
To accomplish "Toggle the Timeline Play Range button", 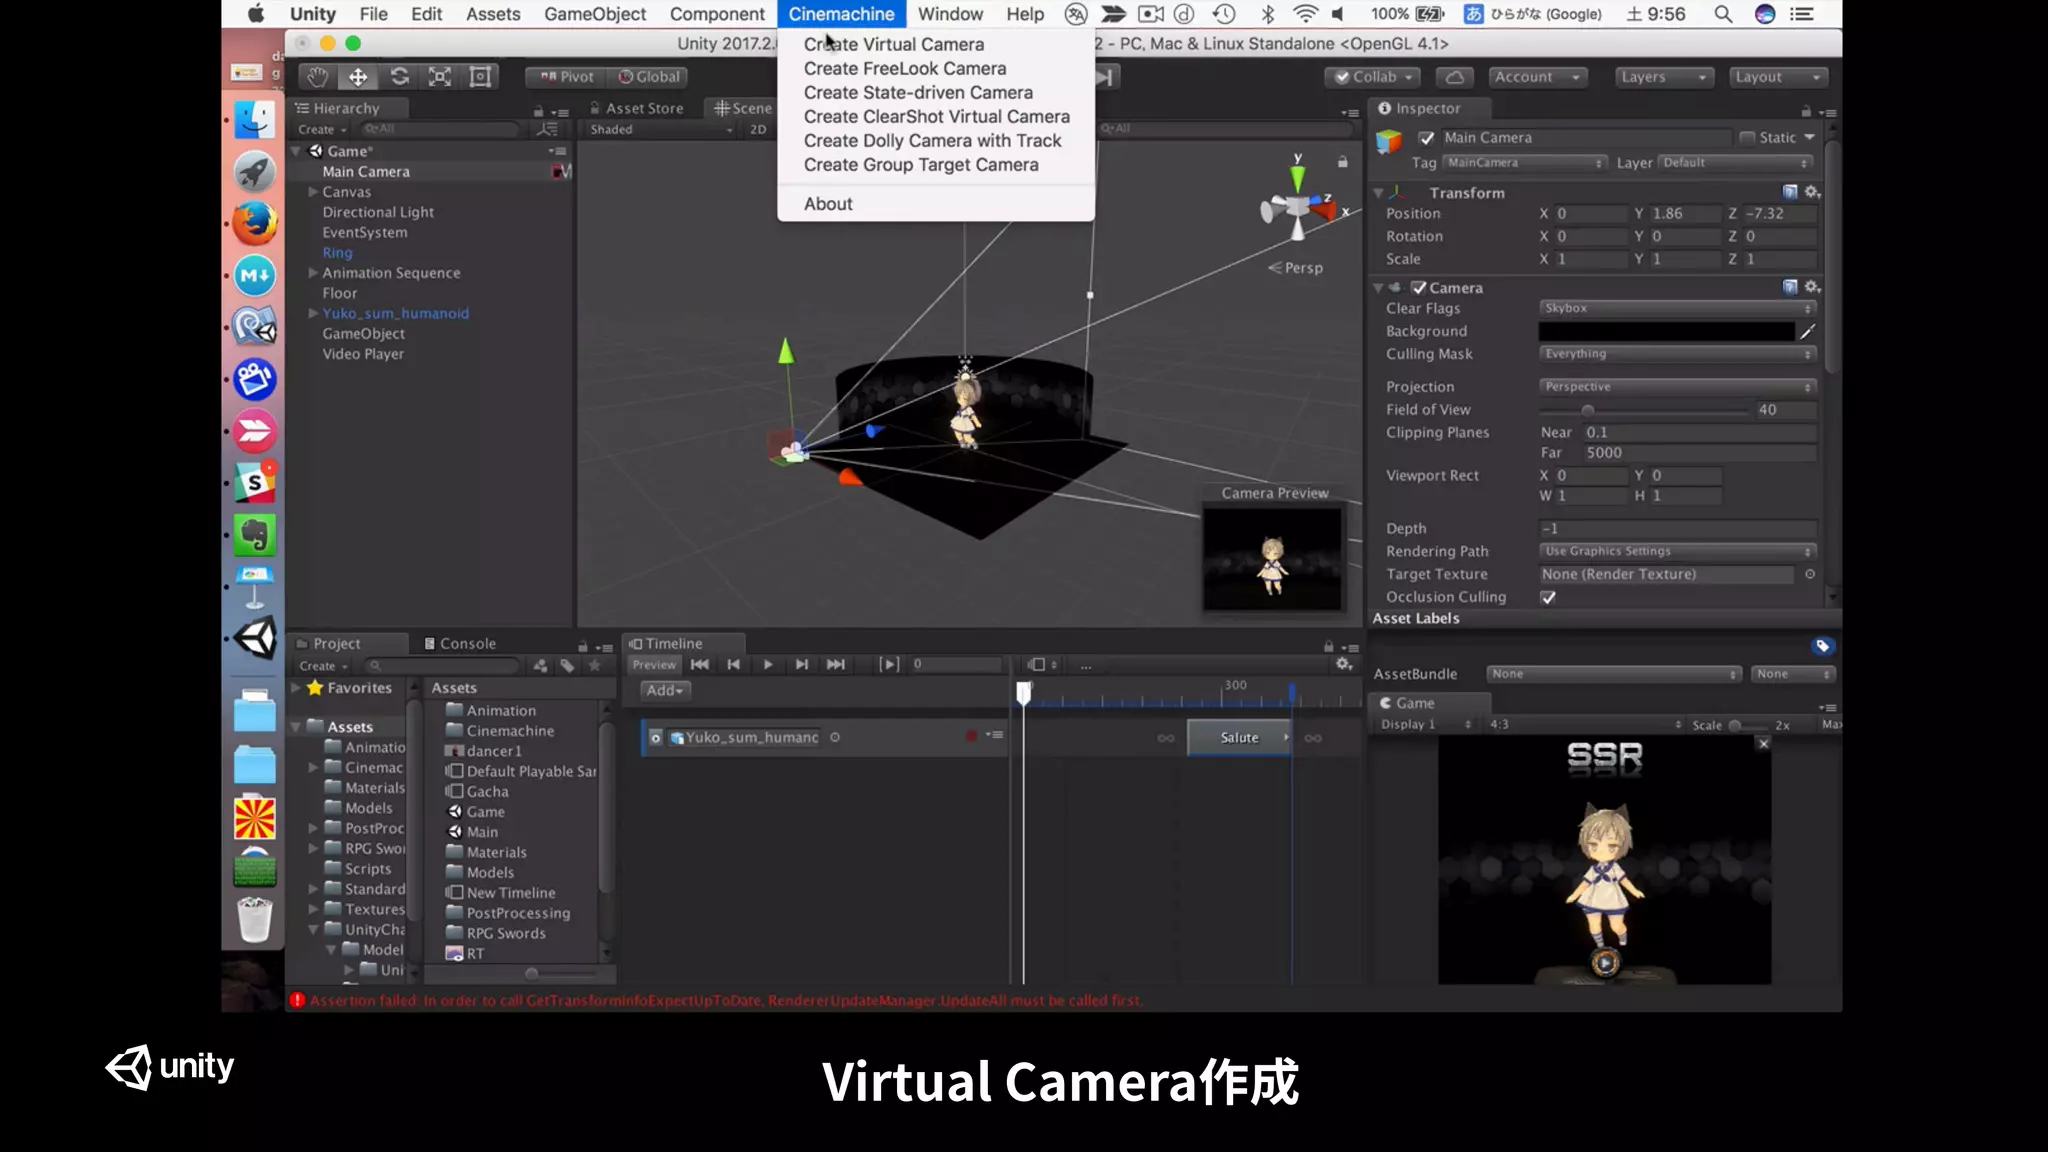I will (x=889, y=665).
